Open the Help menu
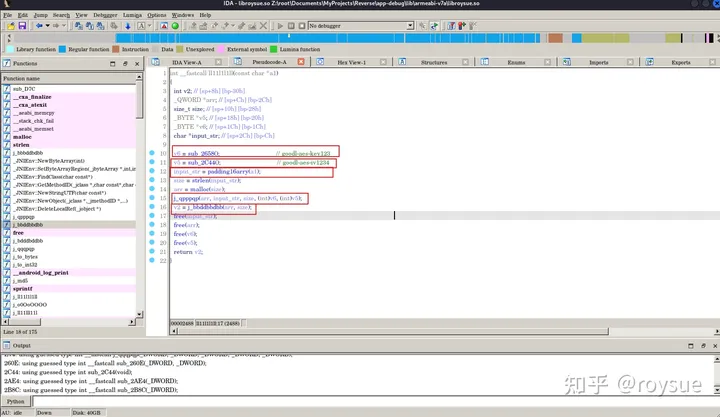Screen dimensions: 720x417 coord(205,15)
